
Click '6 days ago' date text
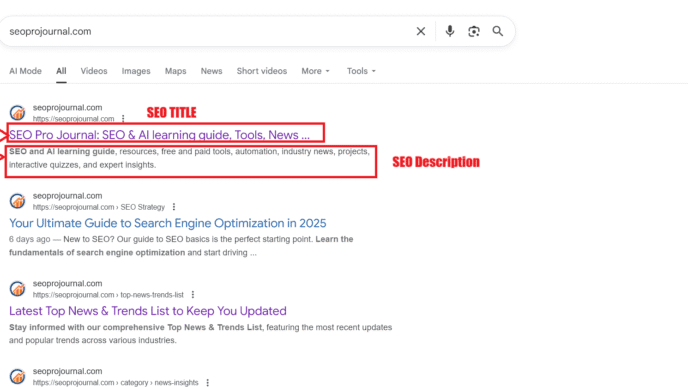(29, 239)
